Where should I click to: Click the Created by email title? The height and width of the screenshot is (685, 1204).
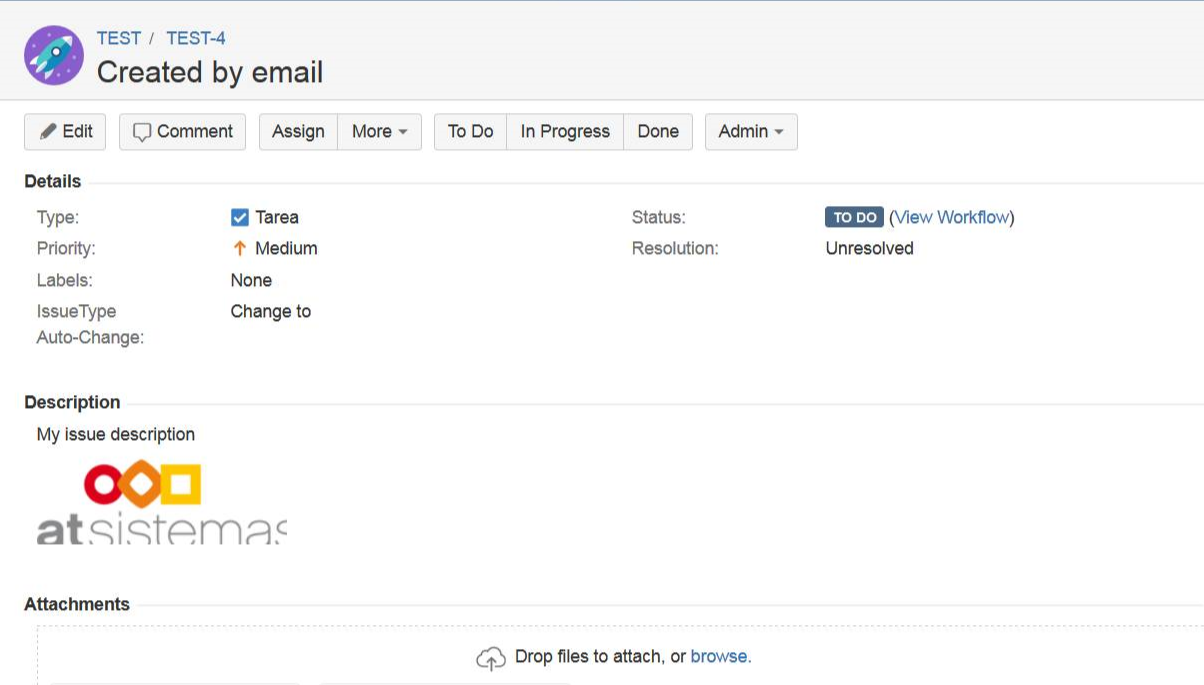tap(210, 72)
